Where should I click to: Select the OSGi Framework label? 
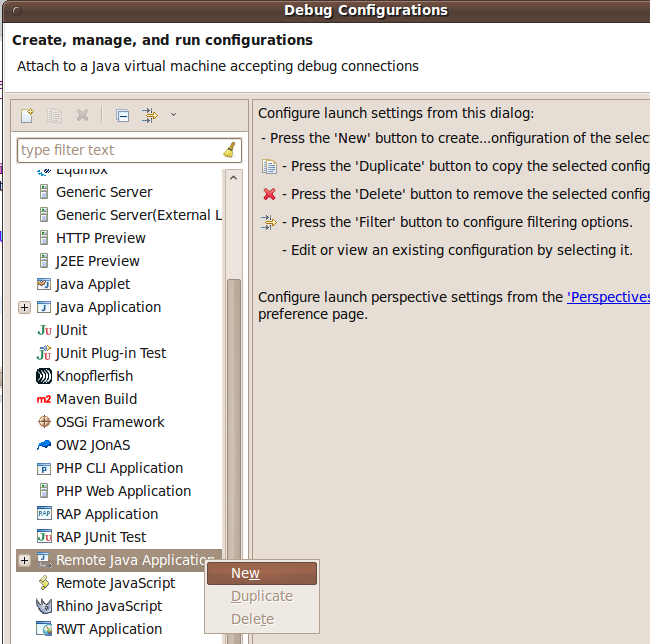(110, 422)
